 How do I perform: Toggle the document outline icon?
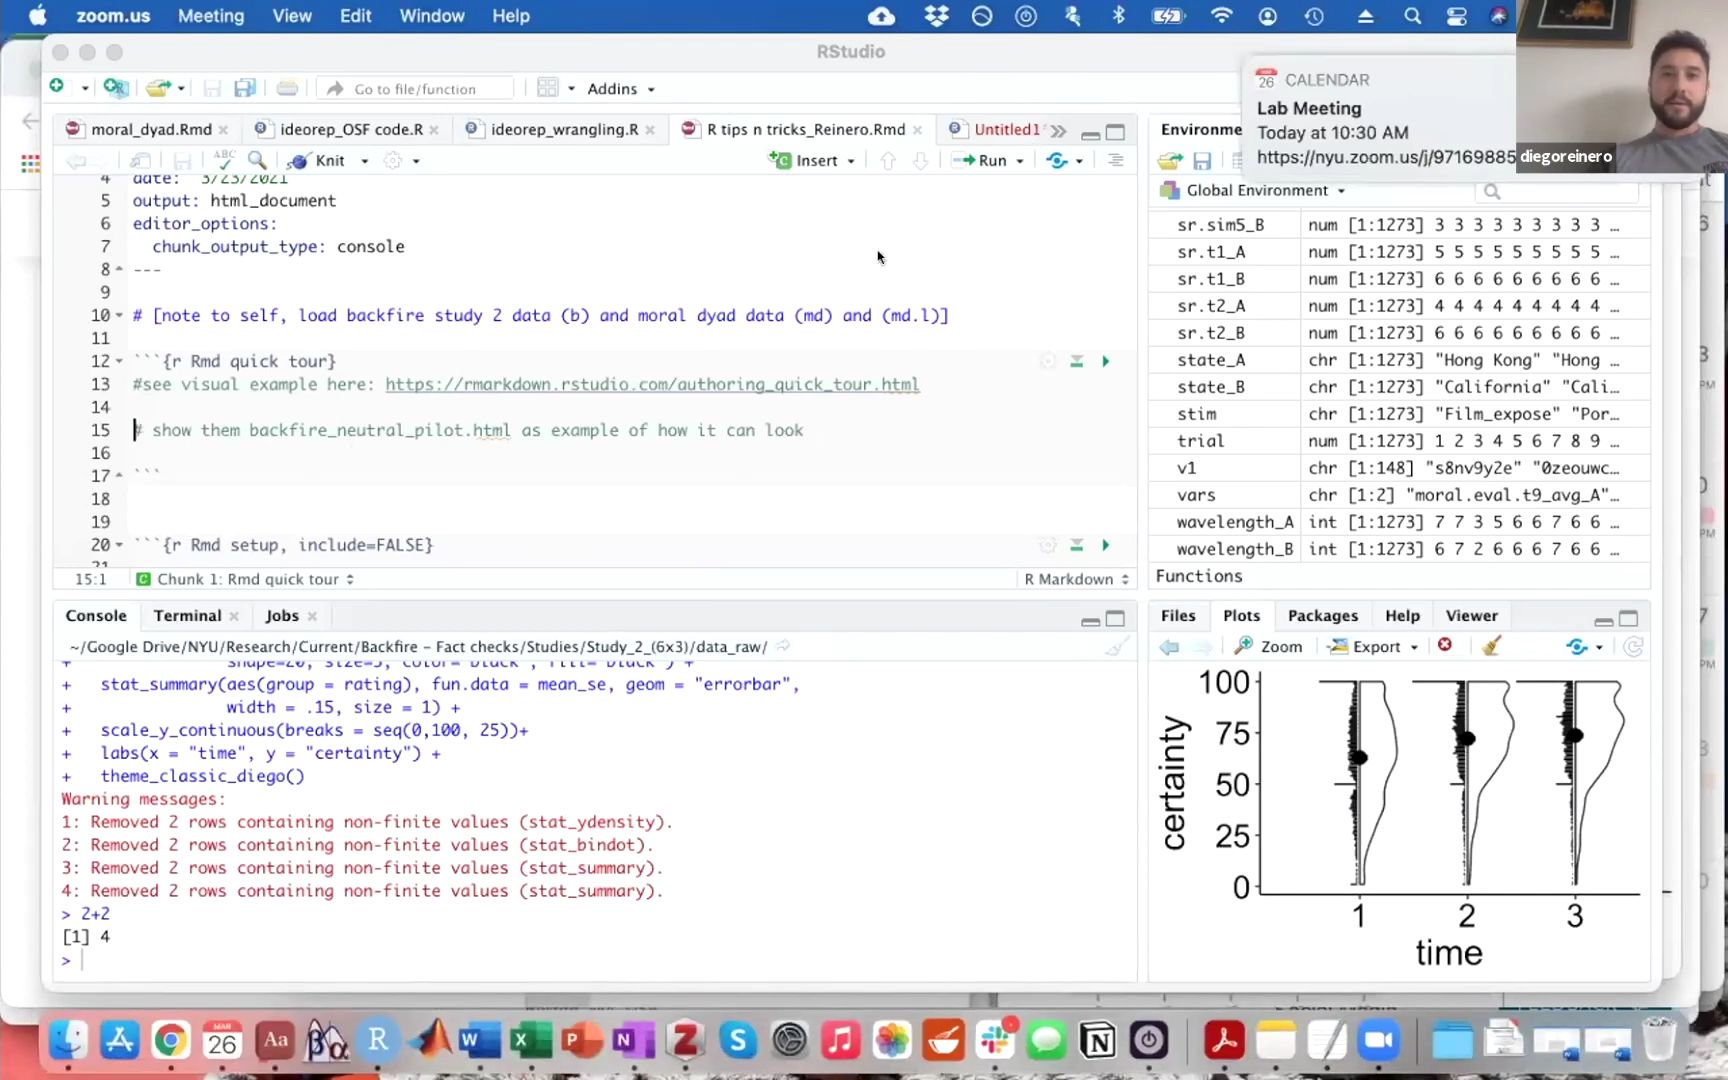[x=1115, y=160]
